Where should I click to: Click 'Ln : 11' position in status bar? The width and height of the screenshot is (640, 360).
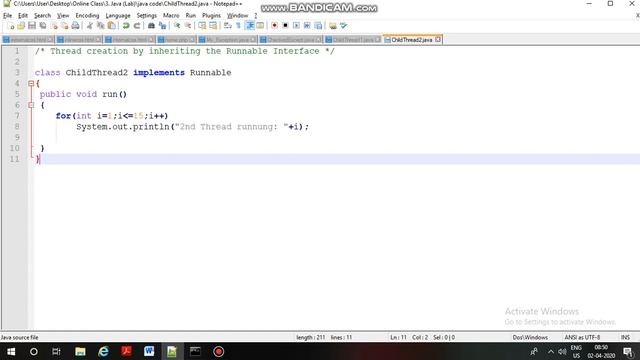tap(398, 337)
